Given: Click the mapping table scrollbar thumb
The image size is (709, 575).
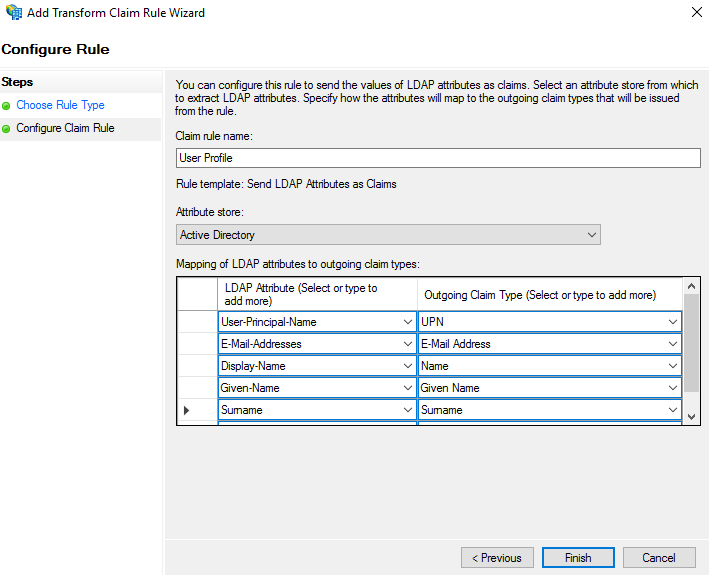Looking at the screenshot, I should pyautogui.click(x=691, y=343).
